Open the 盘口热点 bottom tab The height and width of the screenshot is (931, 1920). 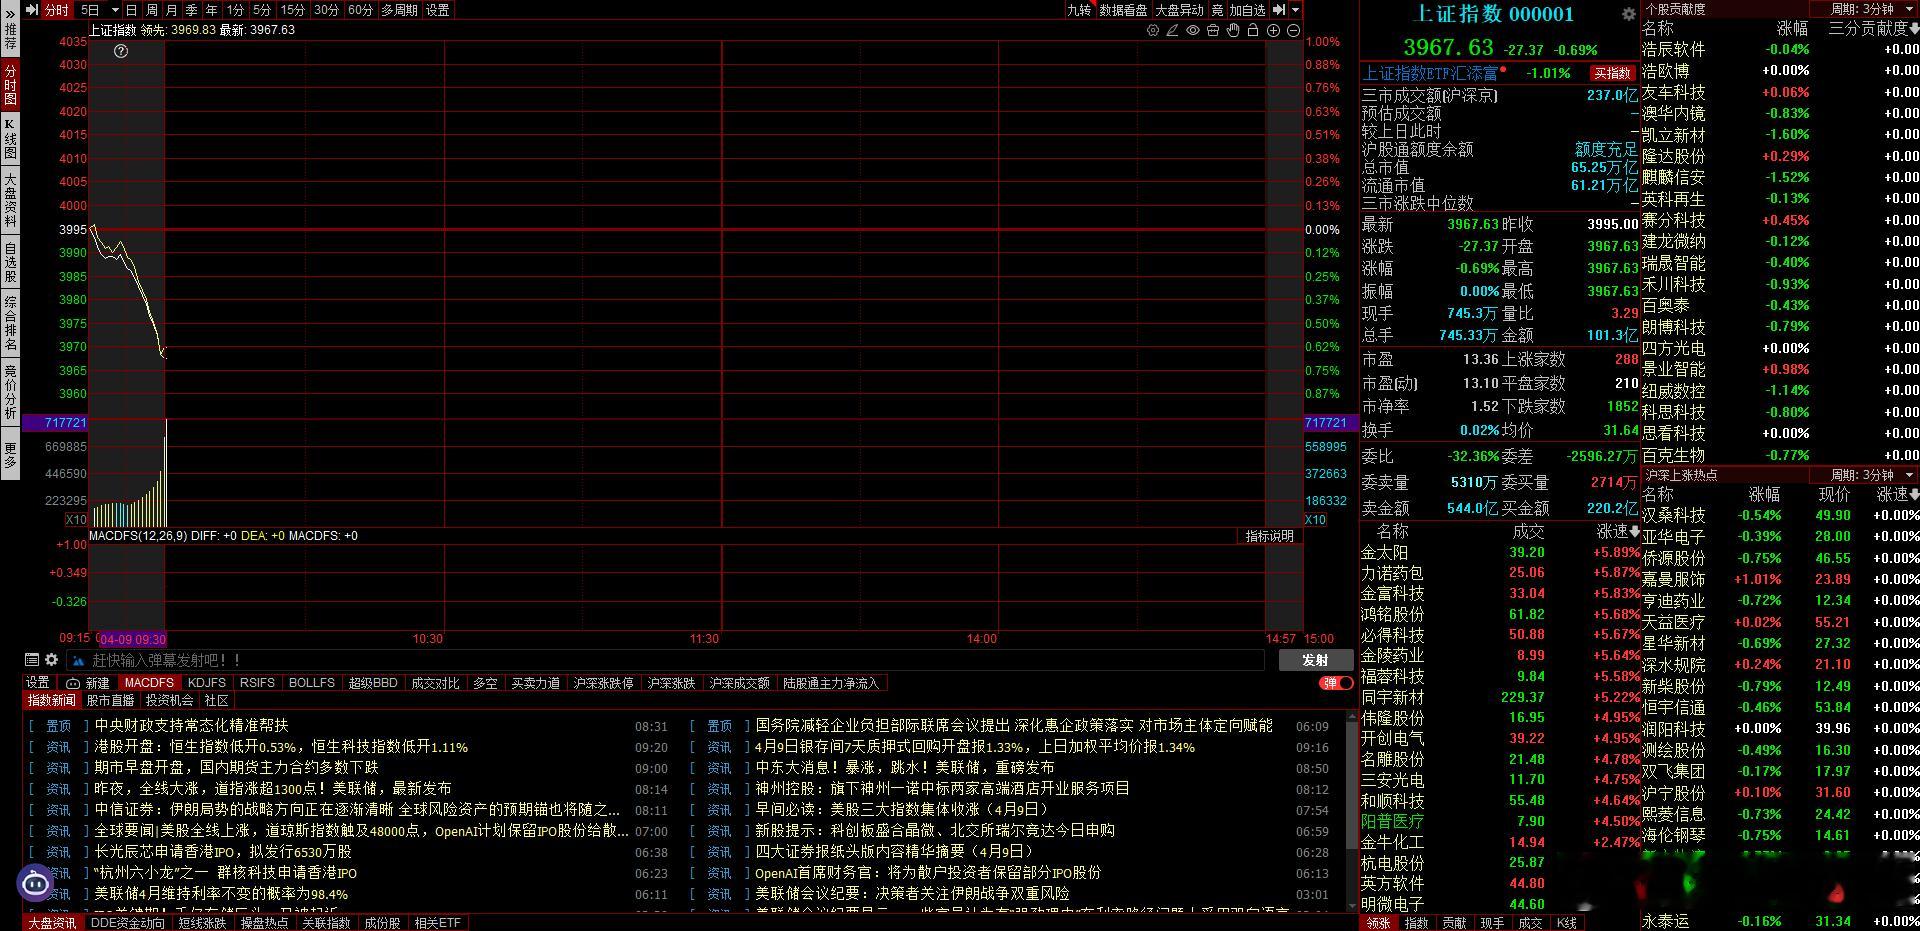click(x=264, y=923)
